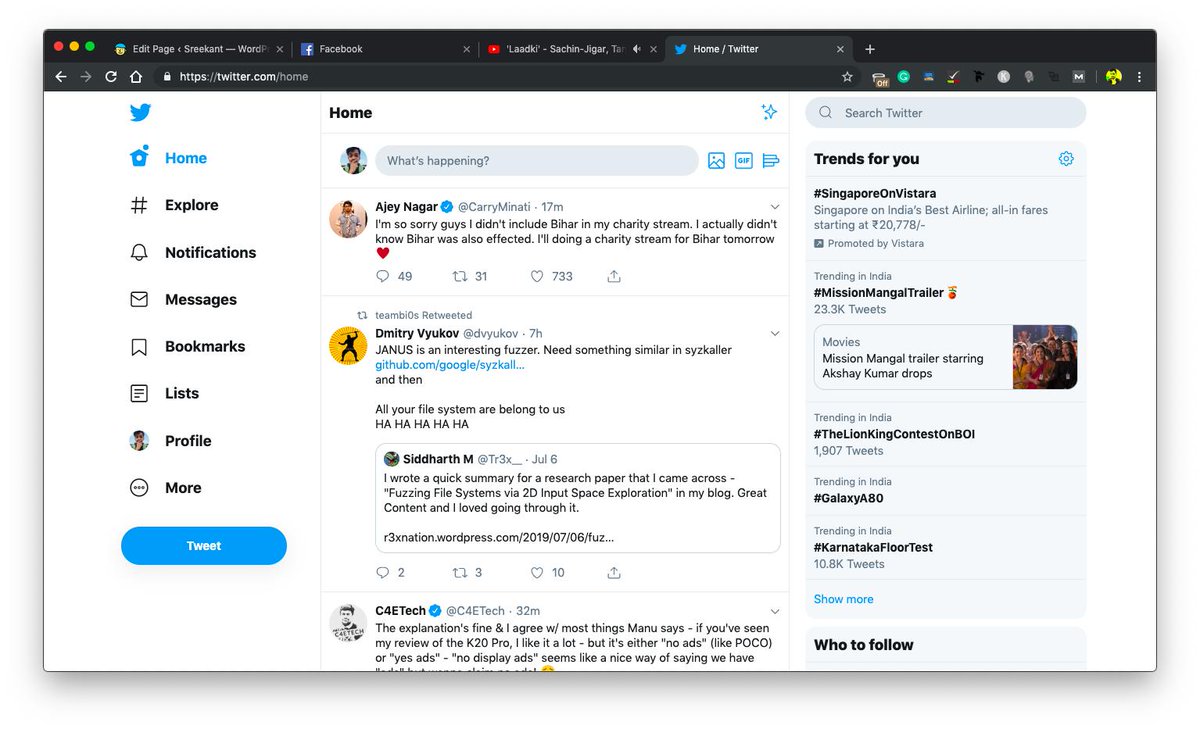Open the More menu in the sidebar
The height and width of the screenshot is (729, 1200).
coord(166,487)
